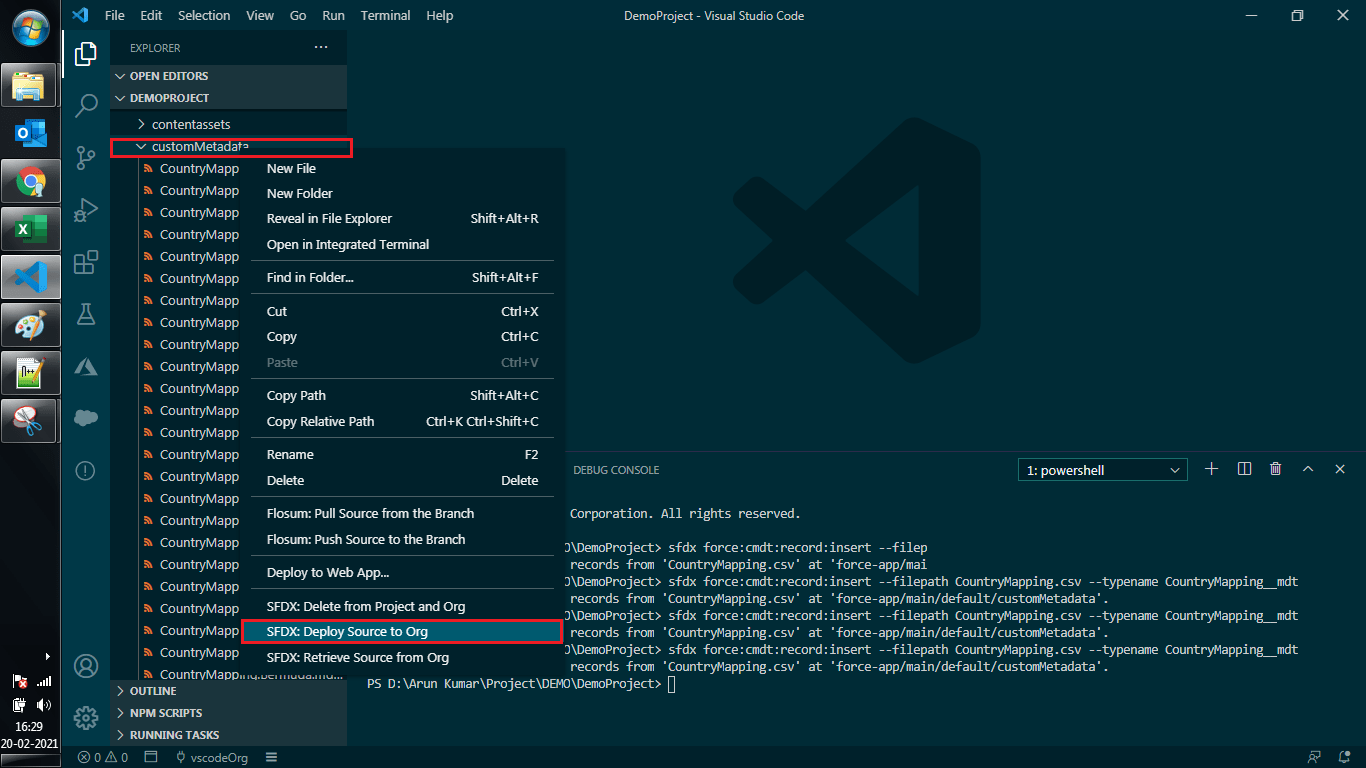Split the terminal pane

(1244, 469)
